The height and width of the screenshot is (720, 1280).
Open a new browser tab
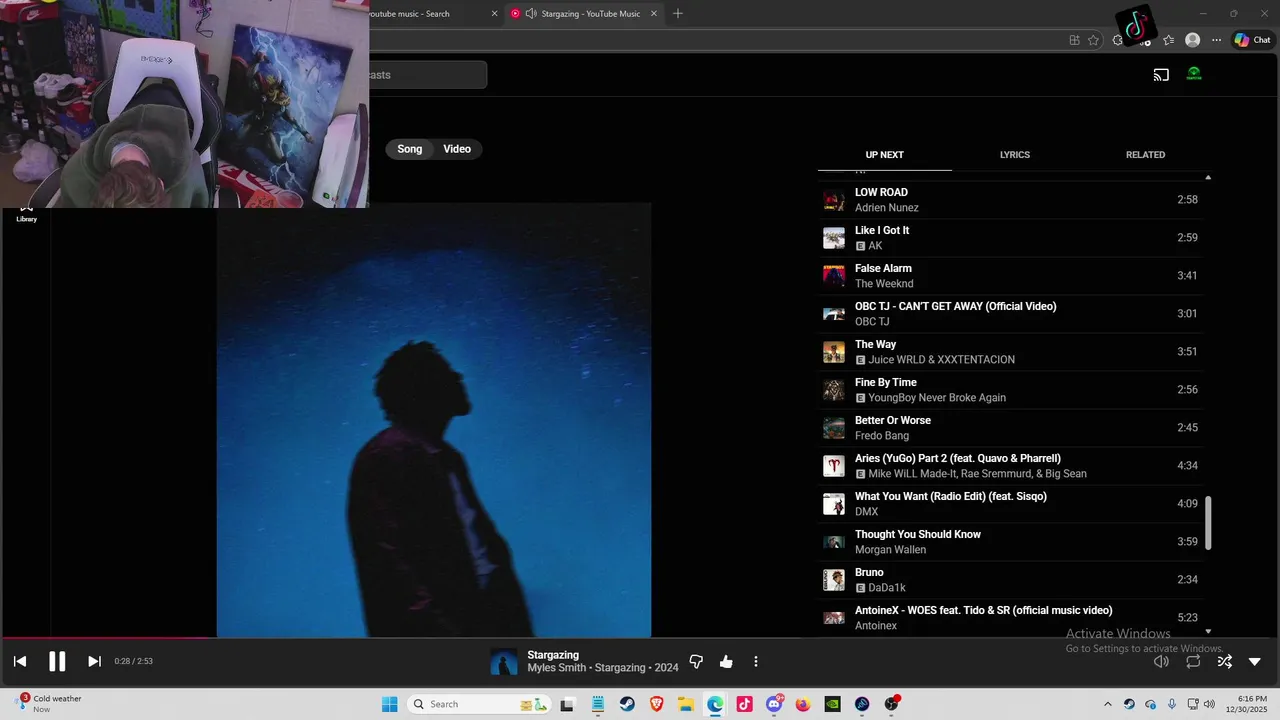tap(678, 13)
